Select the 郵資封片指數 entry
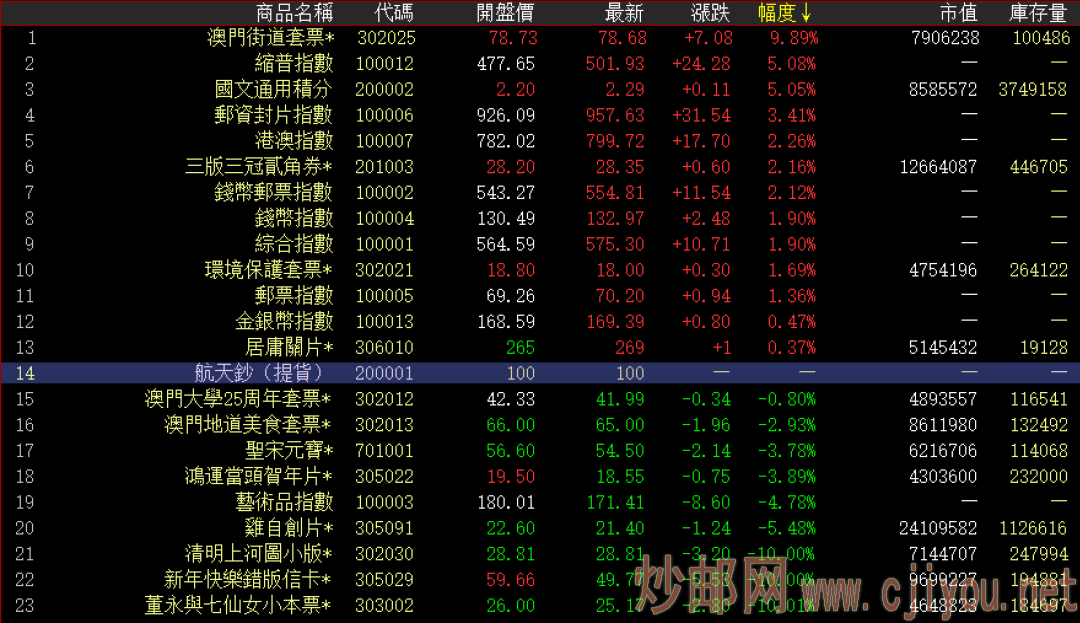 [x=274, y=116]
